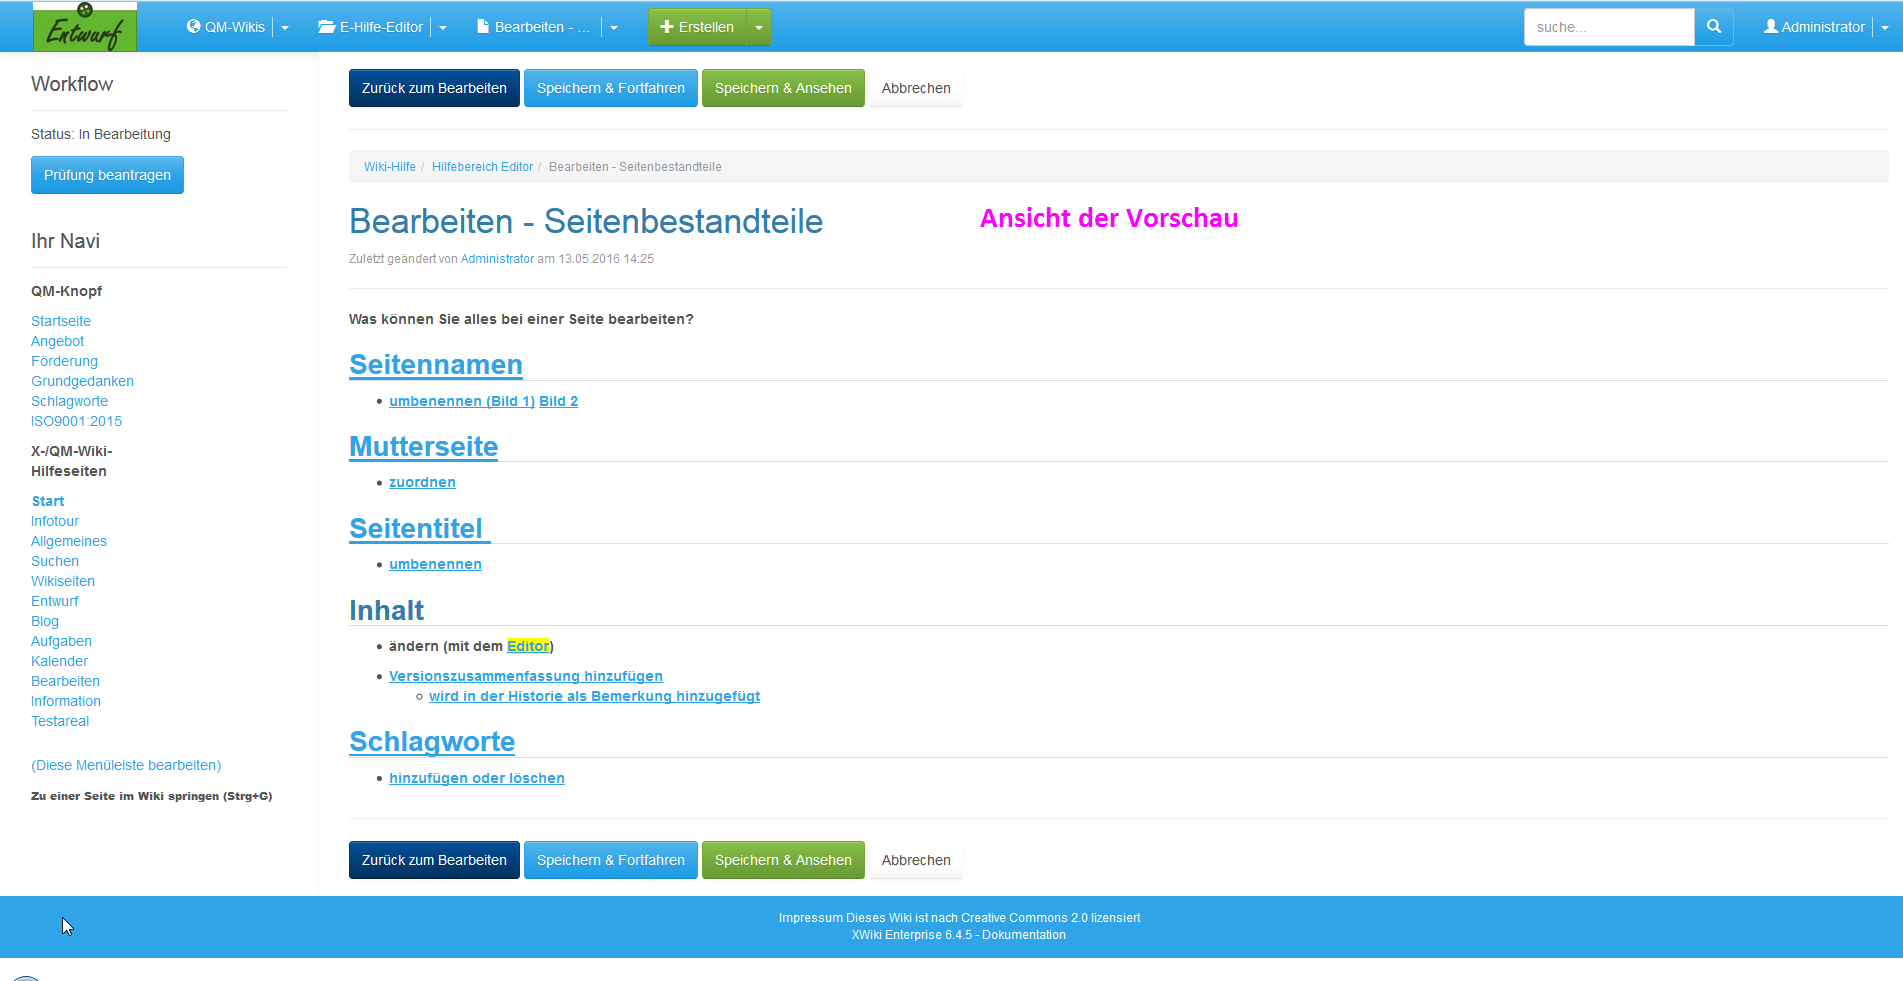Focus the suche search input field
The height and width of the screenshot is (981, 1903).
click(x=1608, y=27)
